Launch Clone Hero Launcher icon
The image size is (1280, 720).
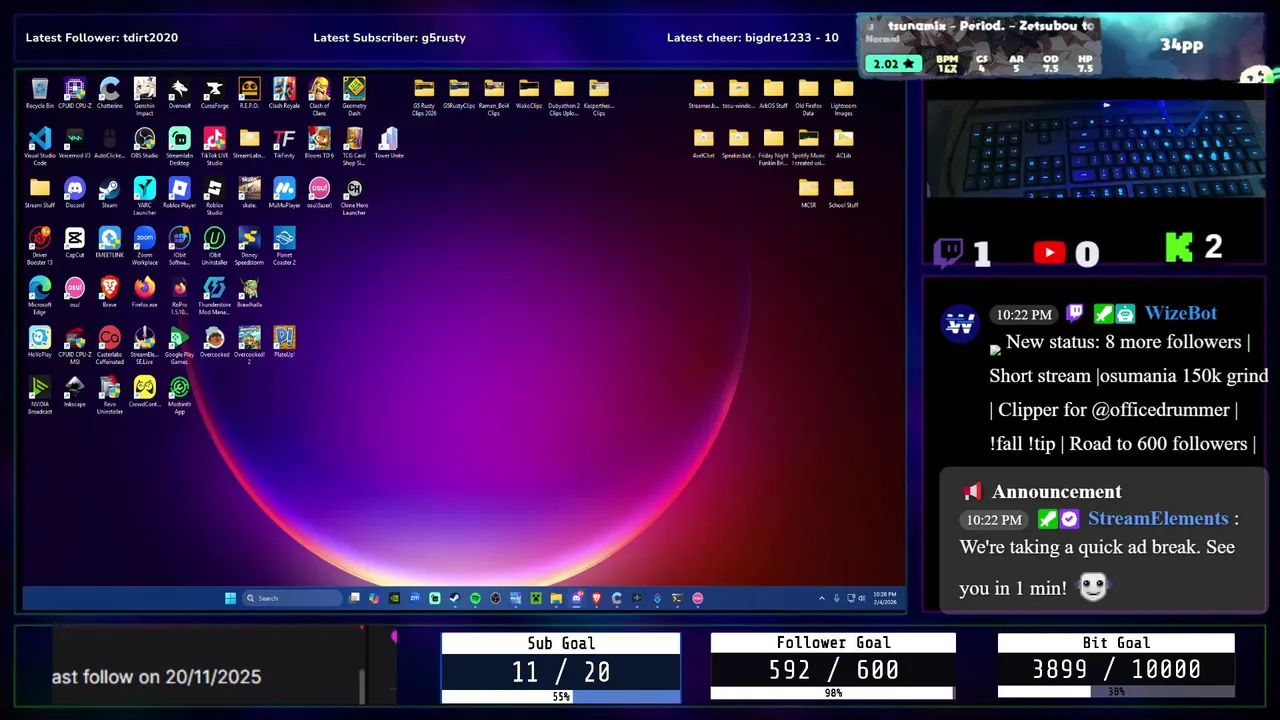click(x=354, y=195)
